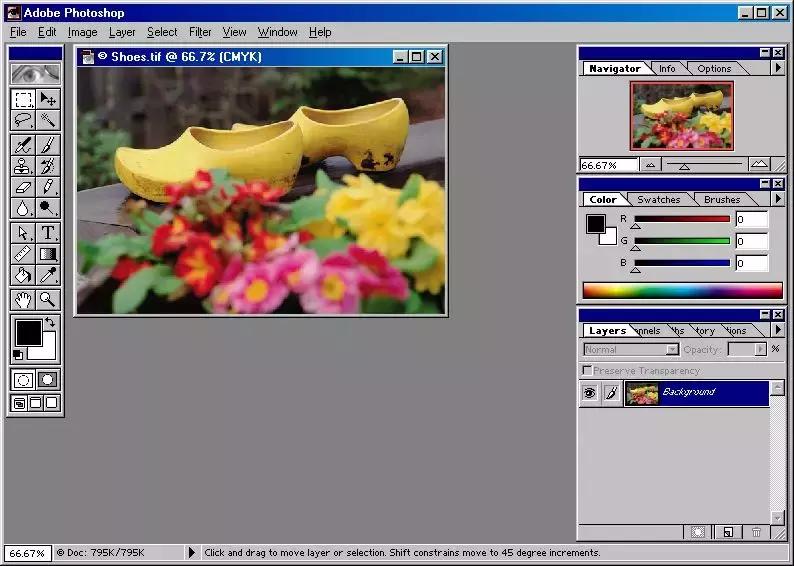The image size is (794, 566).
Task: Open the Layers panel flyout menu arrow
Action: coord(778,330)
